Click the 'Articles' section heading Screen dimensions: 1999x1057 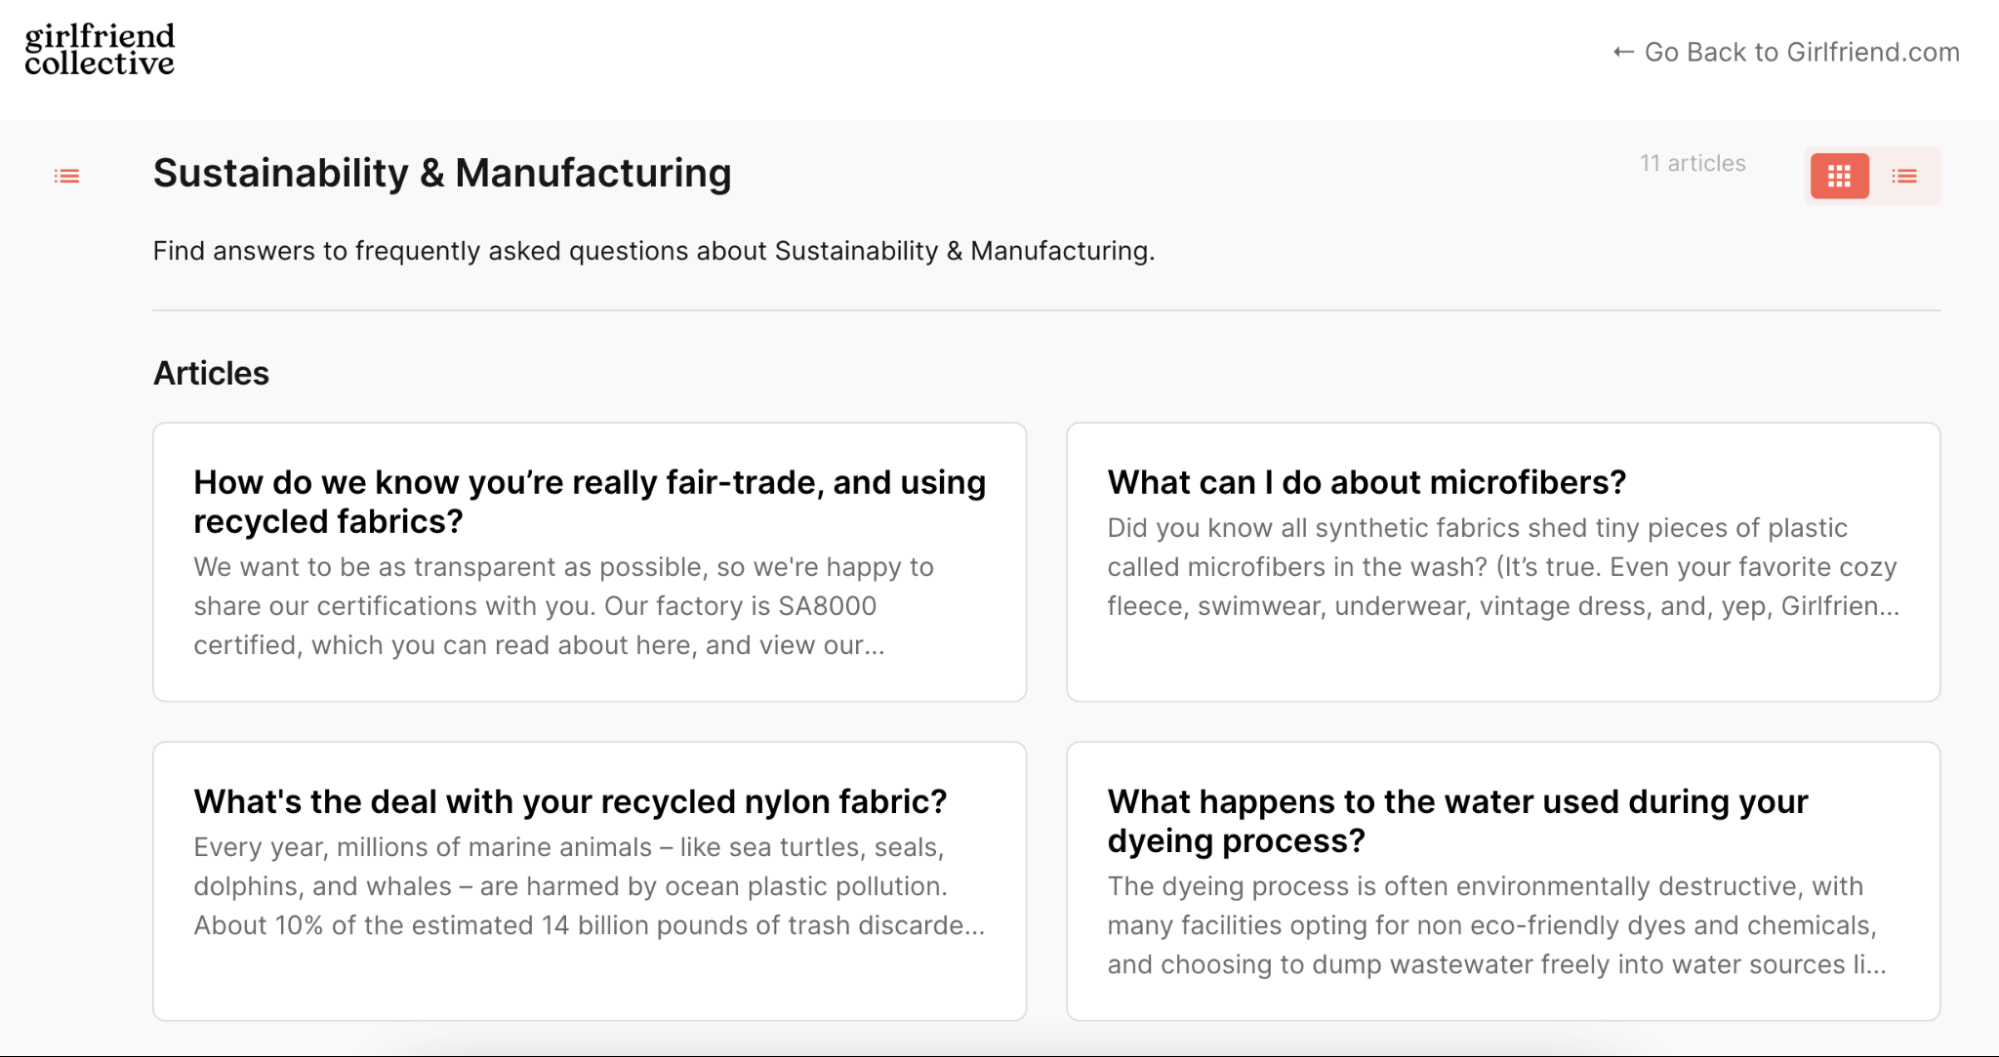[211, 373]
